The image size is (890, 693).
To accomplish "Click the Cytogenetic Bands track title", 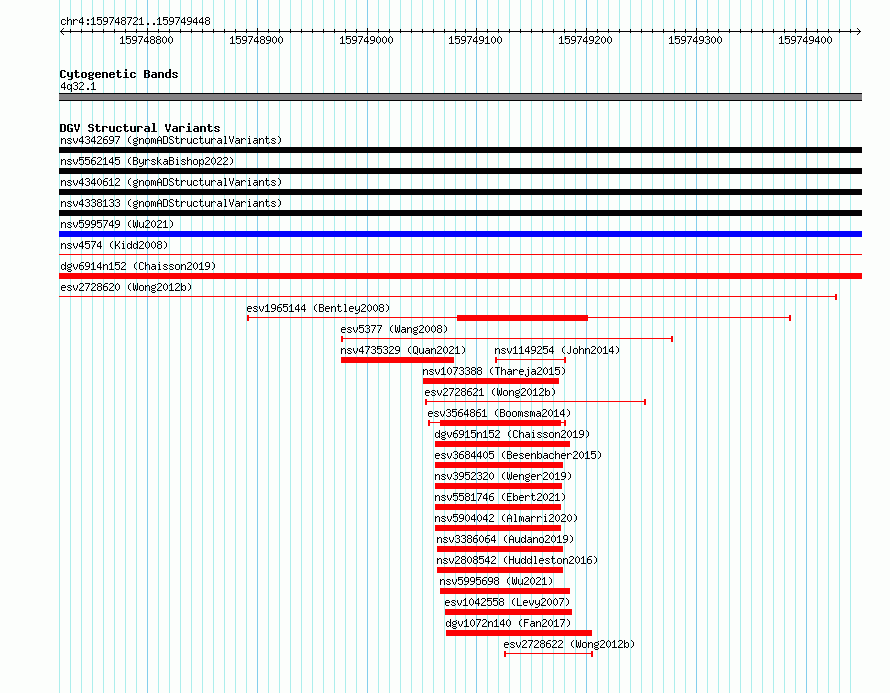I will click(119, 74).
